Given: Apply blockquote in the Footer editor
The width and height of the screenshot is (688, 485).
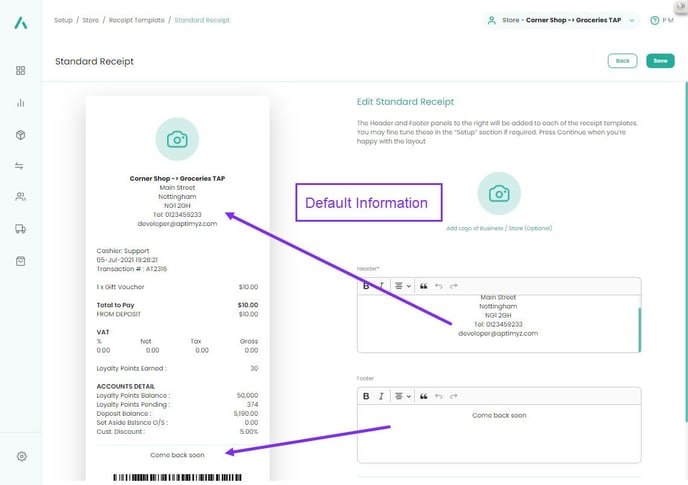Looking at the screenshot, I should pos(423,396).
